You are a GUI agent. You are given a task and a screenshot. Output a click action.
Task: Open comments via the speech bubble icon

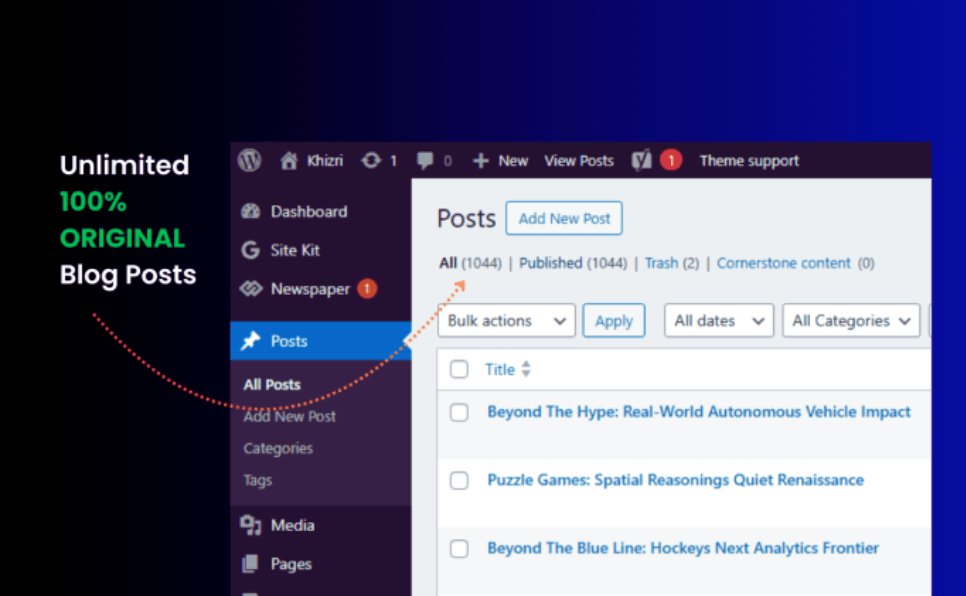(x=424, y=160)
